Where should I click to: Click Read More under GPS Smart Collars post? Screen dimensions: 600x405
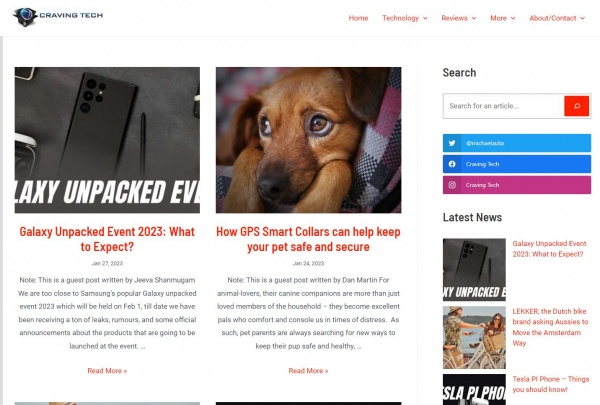click(308, 371)
